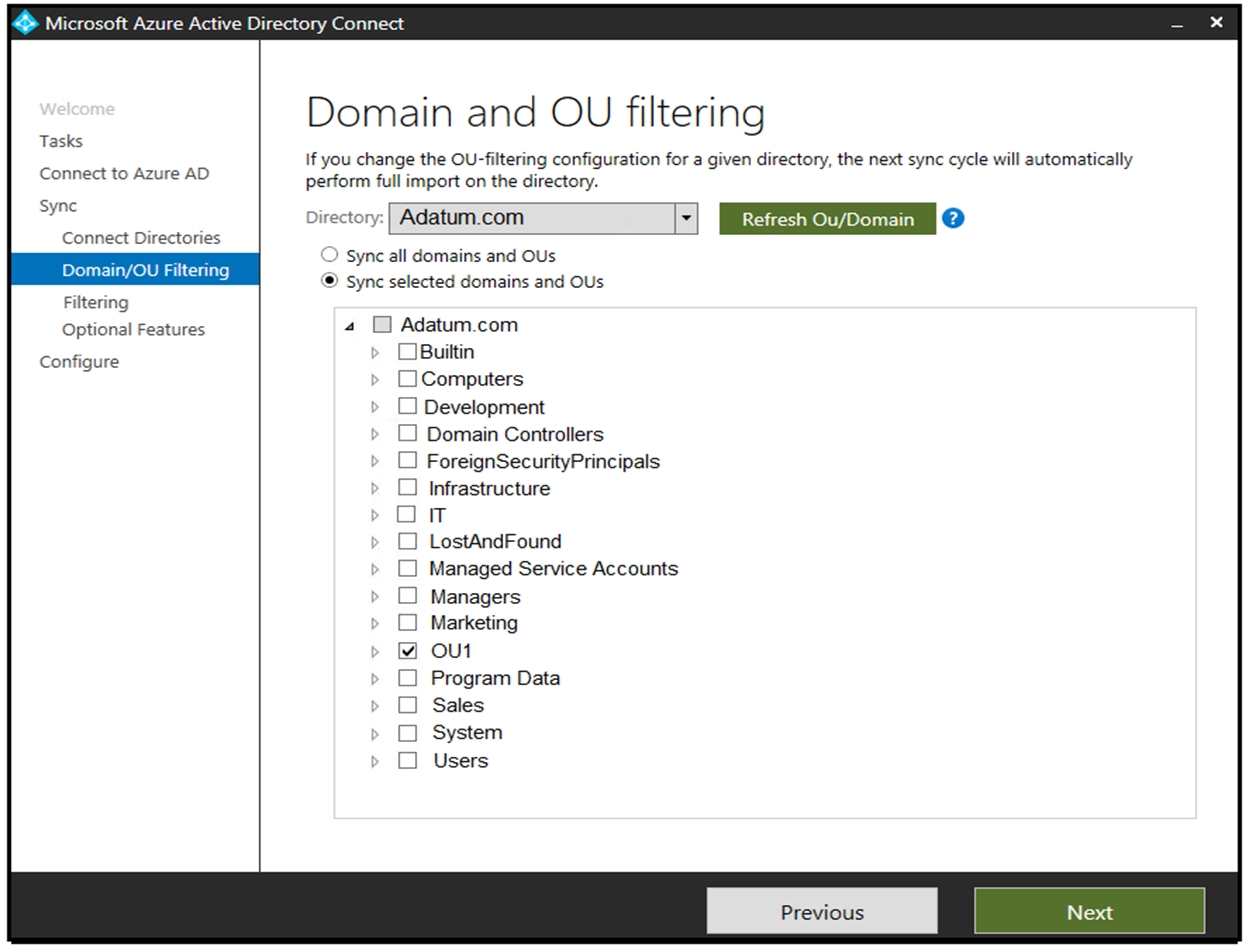Tick the Adatum.com root checkbox

(x=382, y=325)
